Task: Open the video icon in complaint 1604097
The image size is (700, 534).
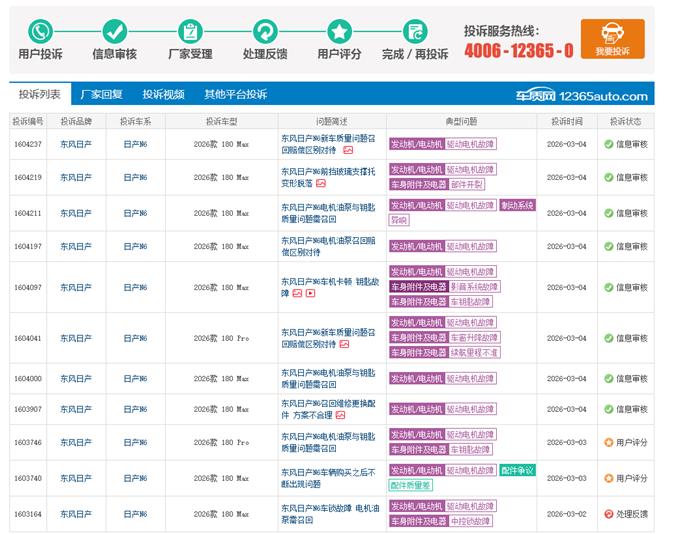Action: click(x=310, y=293)
